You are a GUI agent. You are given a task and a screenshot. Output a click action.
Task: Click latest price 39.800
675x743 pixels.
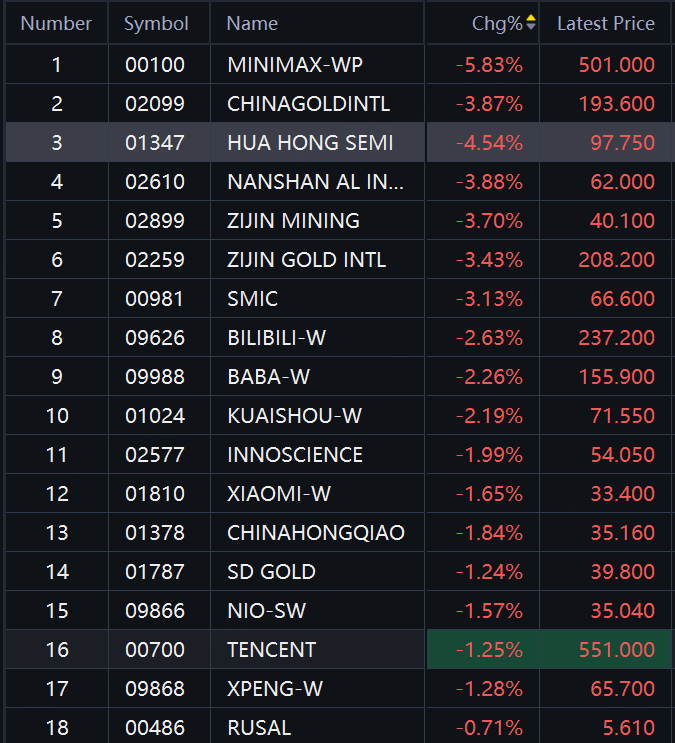click(x=622, y=572)
